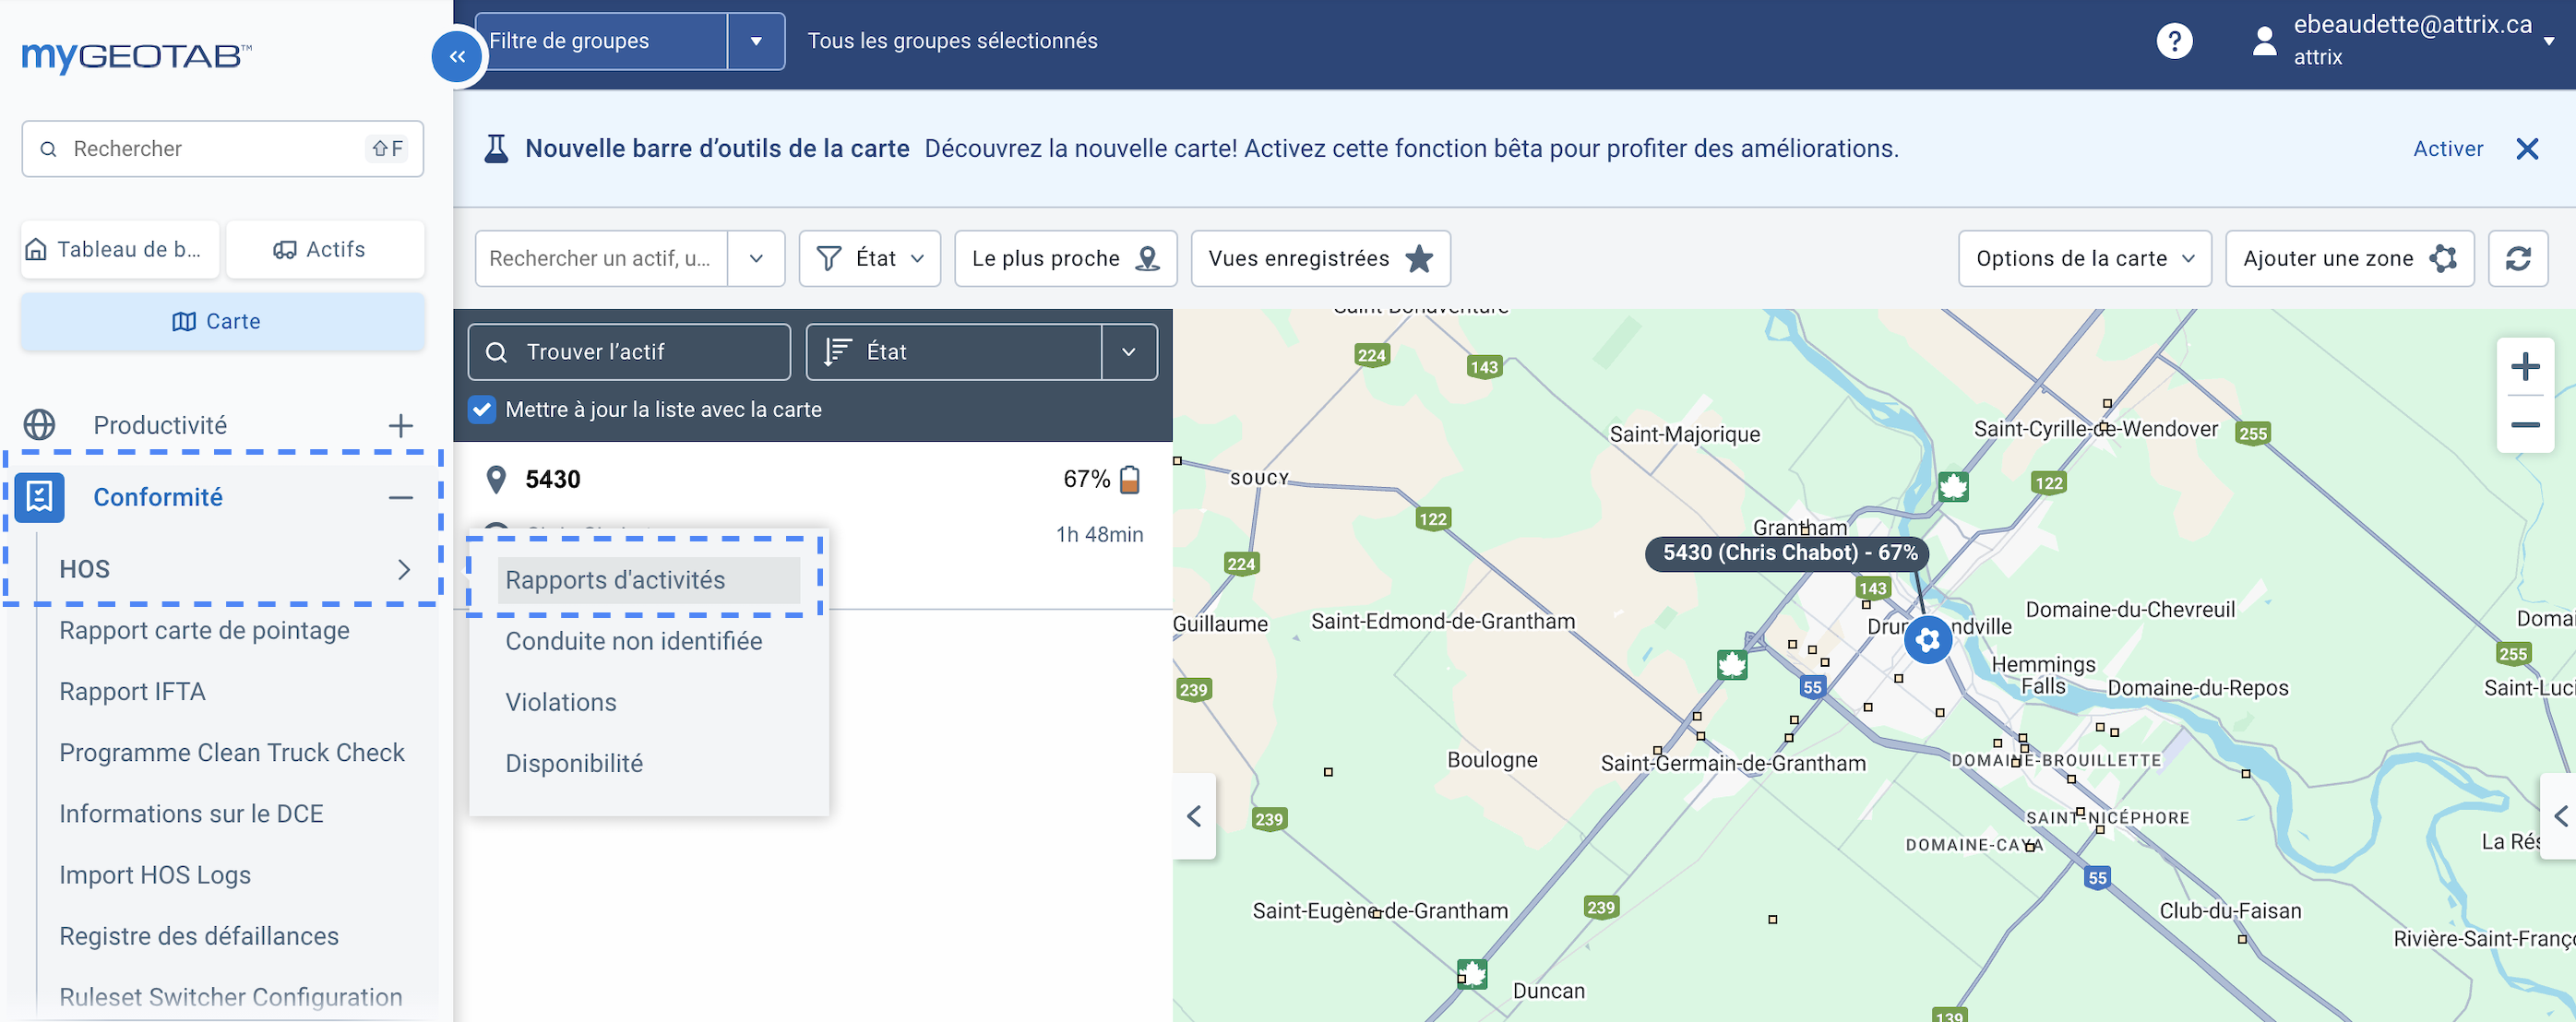Zoom in on the map with plus
2576x1022 pixels.
click(x=2524, y=367)
